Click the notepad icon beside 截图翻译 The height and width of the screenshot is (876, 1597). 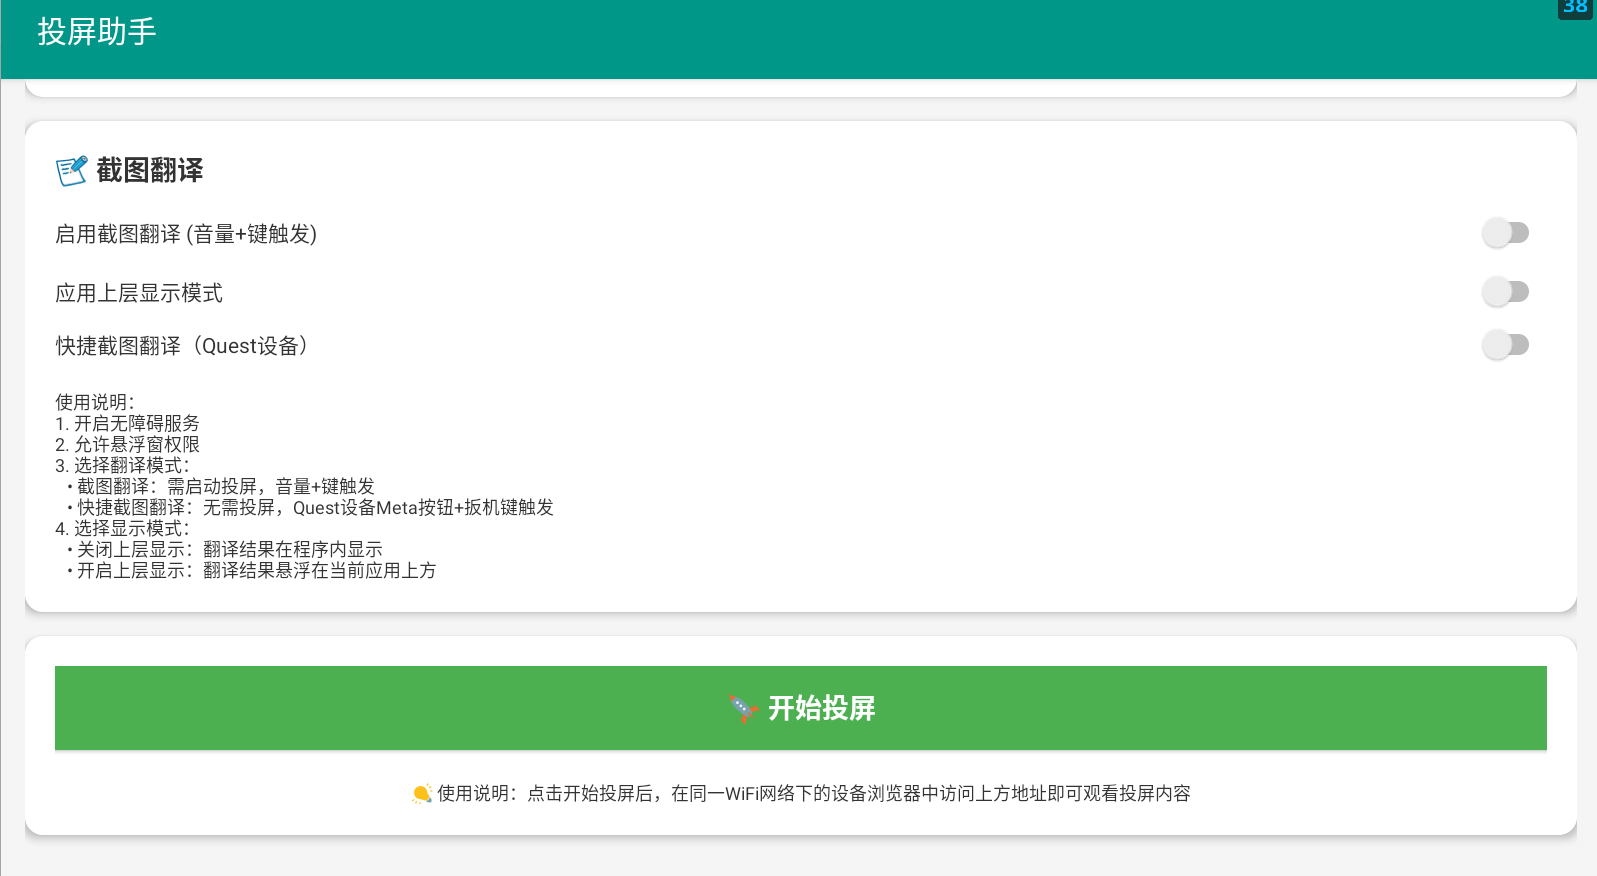(x=71, y=171)
